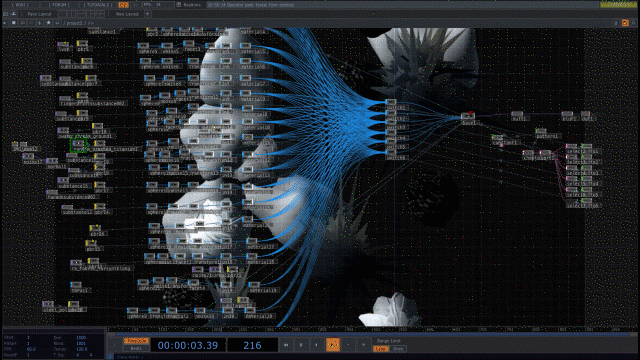640x360 pixels.
Task: Open the FORUM link in the top bar
Action: pos(59,5)
